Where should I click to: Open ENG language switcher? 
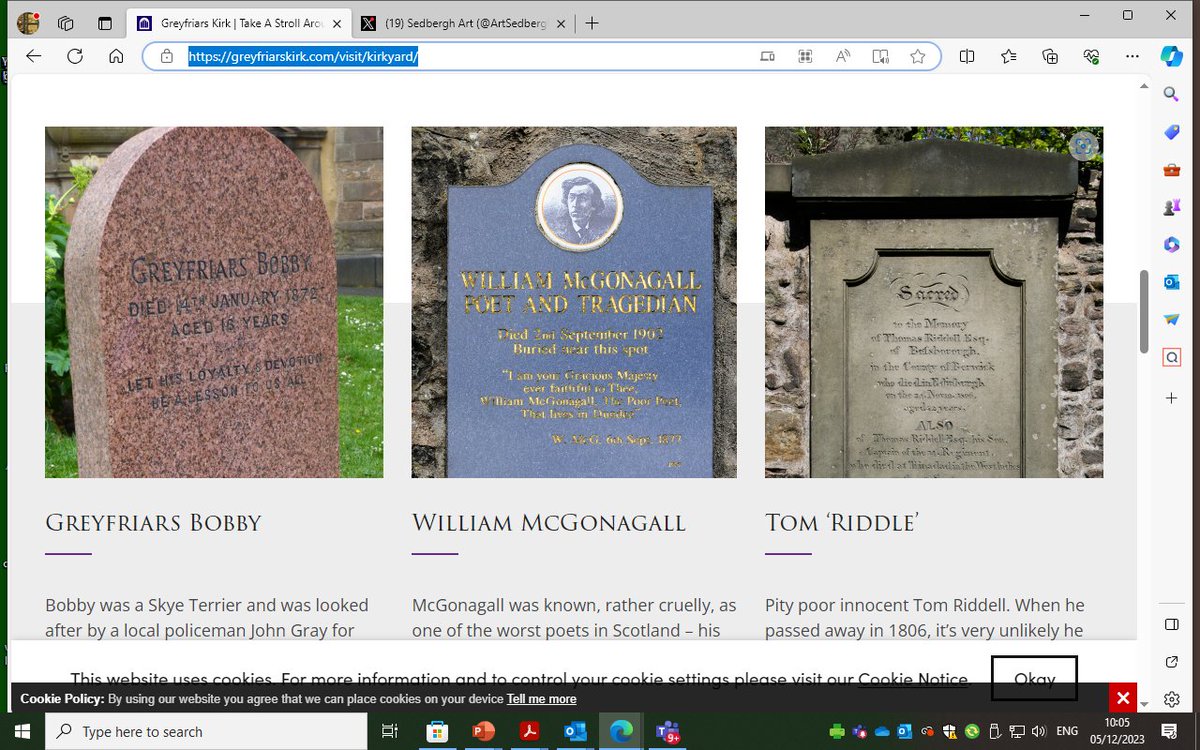point(1067,731)
